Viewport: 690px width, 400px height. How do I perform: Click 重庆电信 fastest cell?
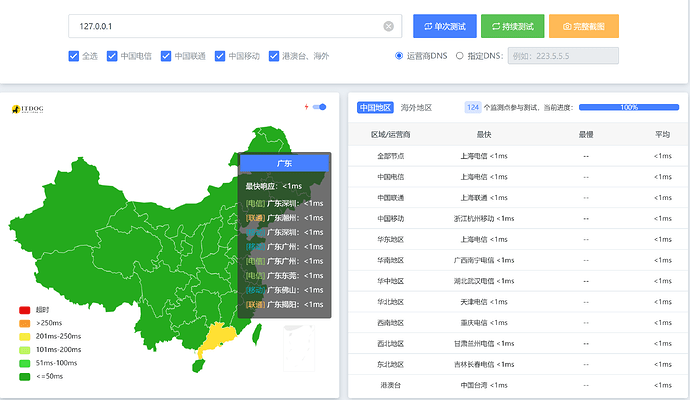[484, 323]
